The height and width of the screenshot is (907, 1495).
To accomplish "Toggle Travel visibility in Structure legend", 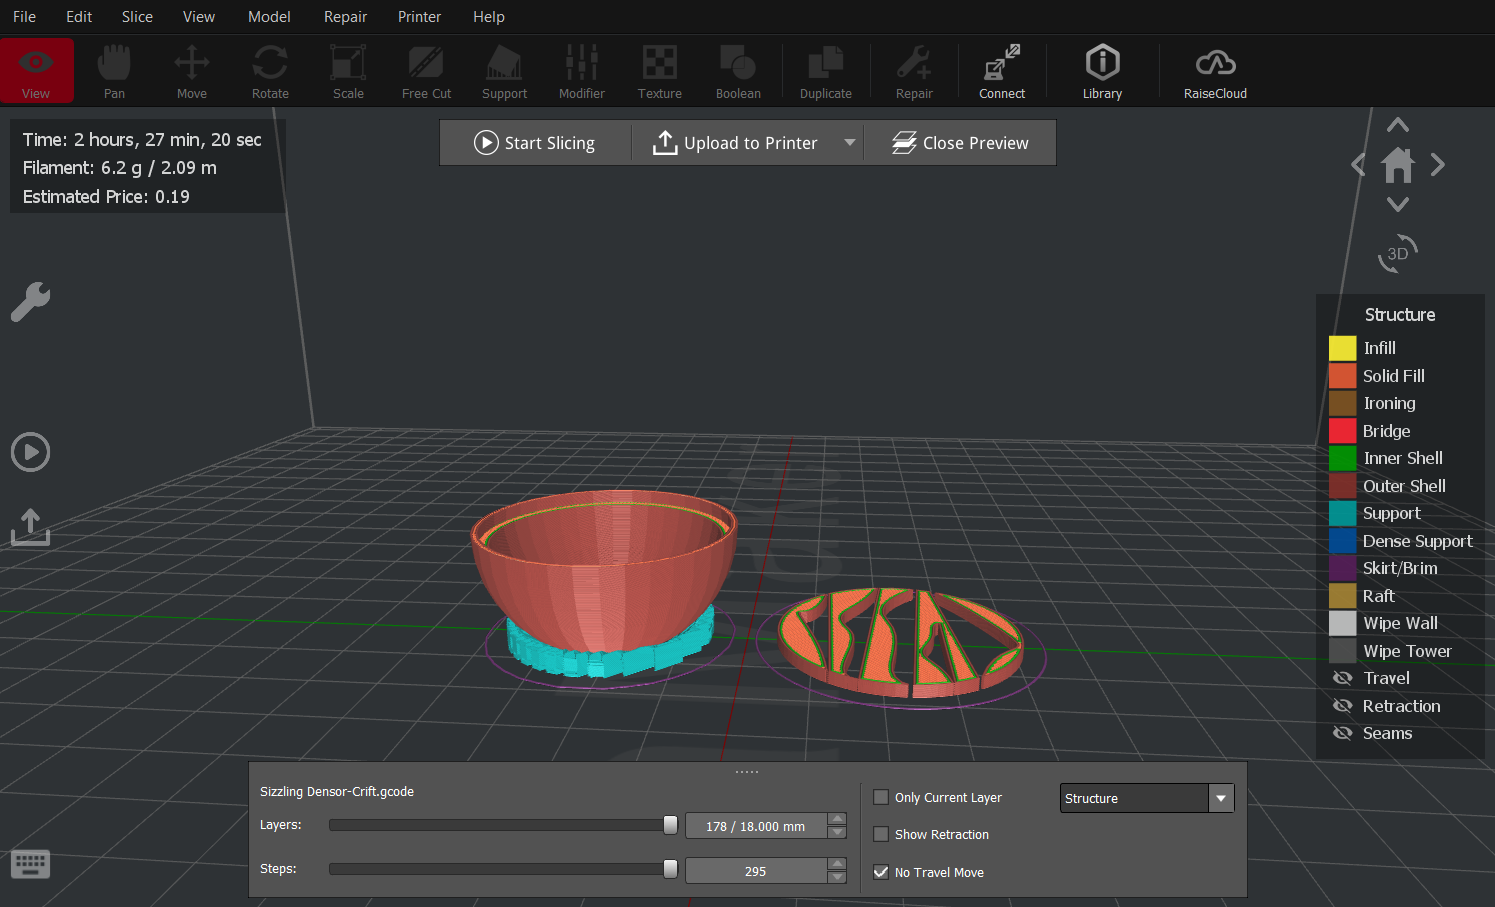I will 1342,678.
